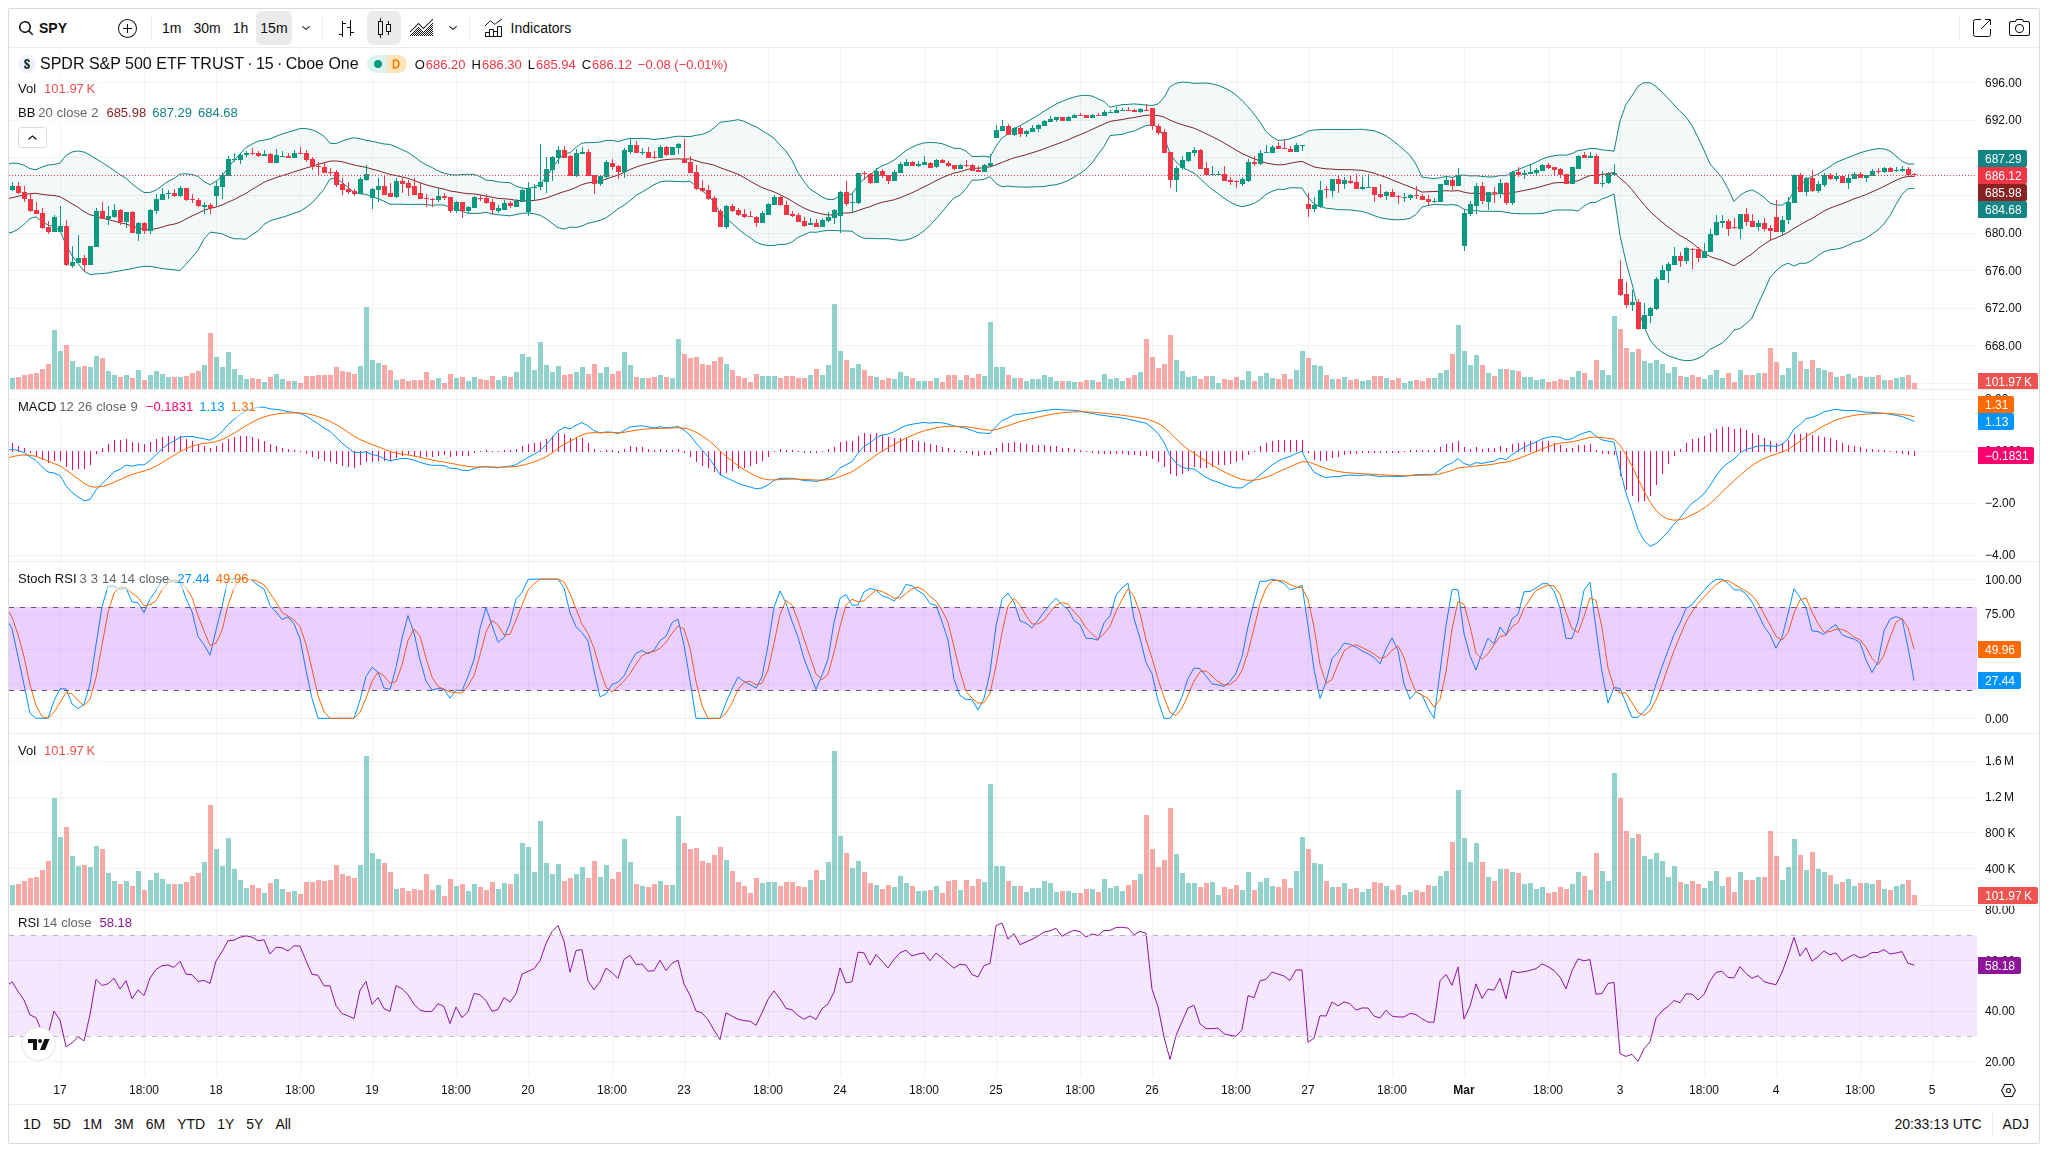The width and height of the screenshot is (2048, 1152).
Task: Expand the chart style dropdown arrow
Action: click(x=453, y=28)
